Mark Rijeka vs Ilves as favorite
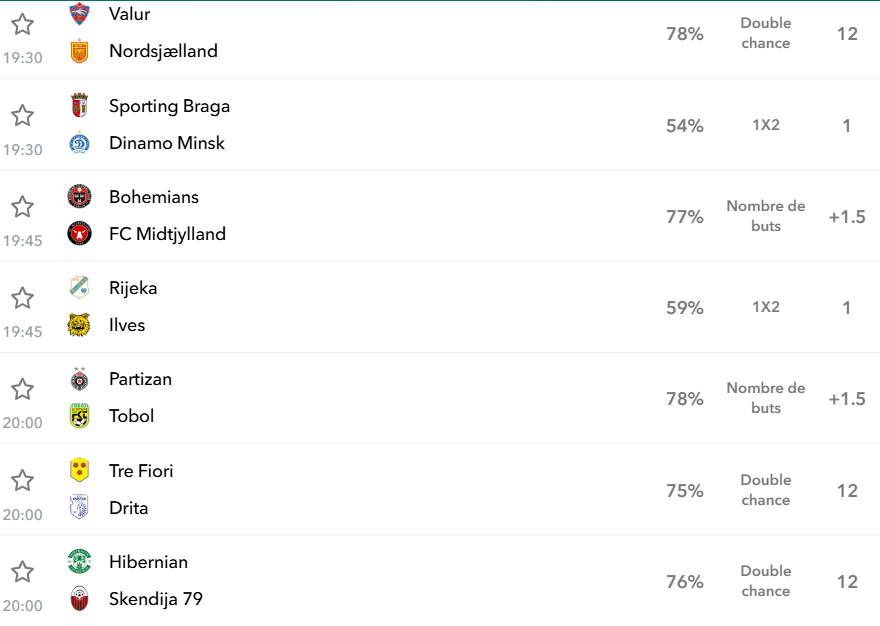880x626 pixels. click(x=22, y=298)
